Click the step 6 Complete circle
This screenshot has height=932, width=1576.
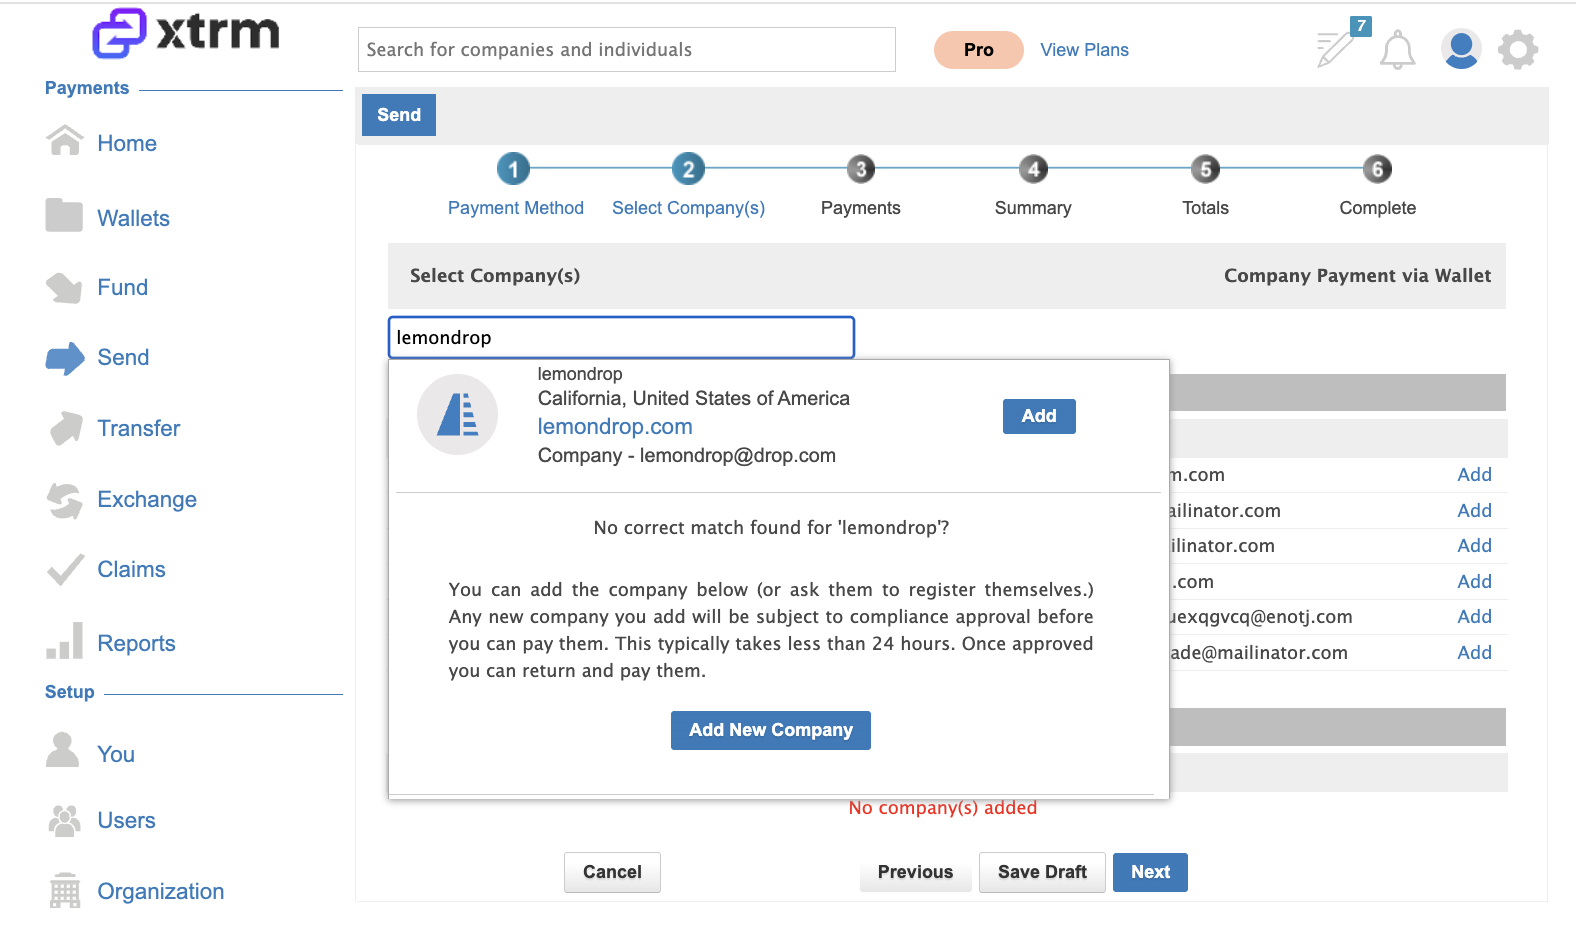pos(1377,169)
